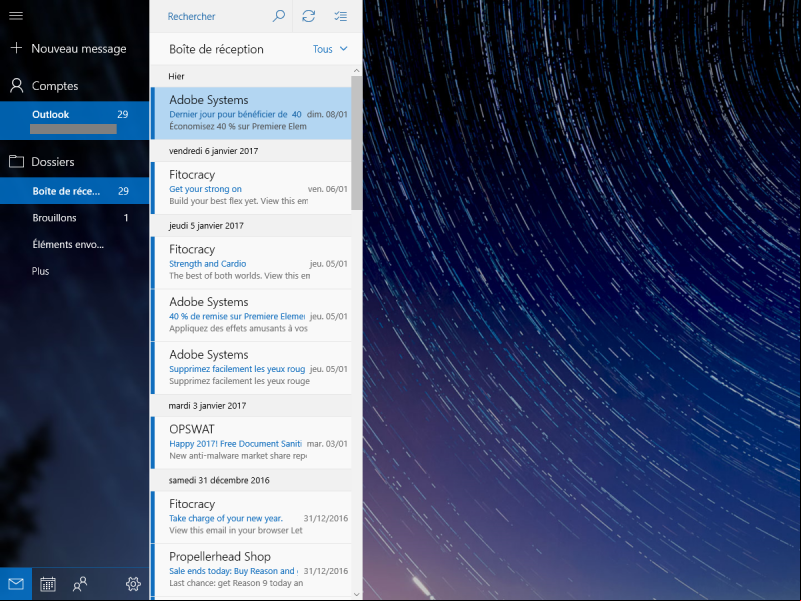Open the Calendar app icon
The width and height of the screenshot is (801, 601).
click(48, 584)
